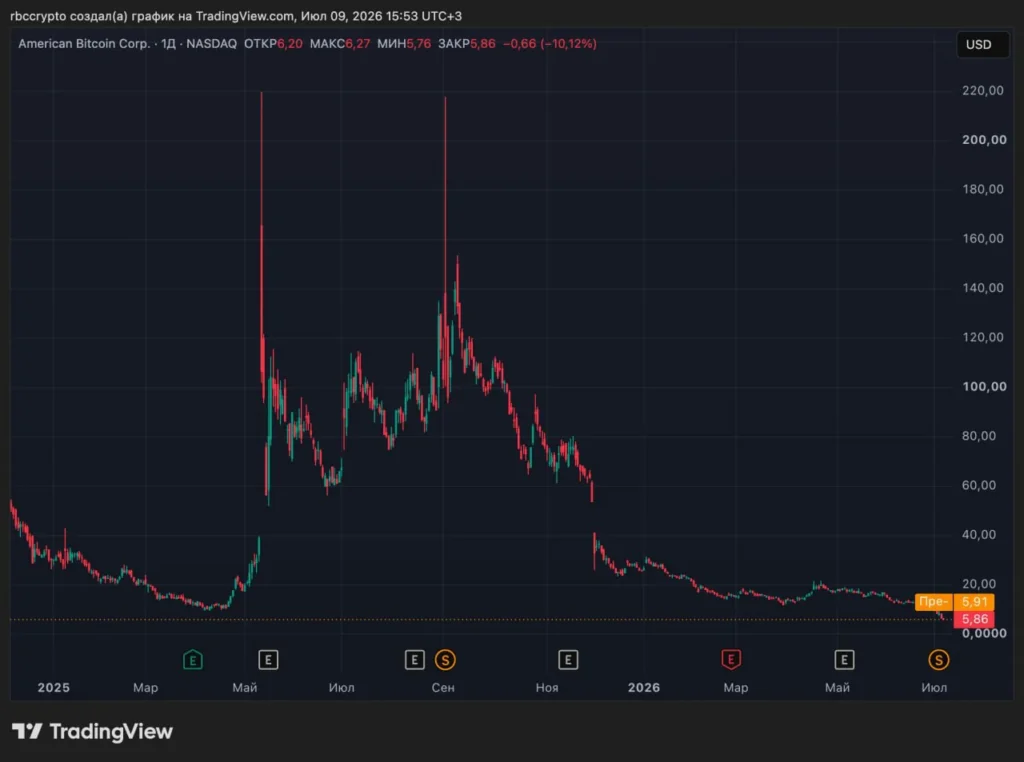The width and height of the screenshot is (1024, 762).
Task: Click the 100,00 price axis label
Action: (984, 387)
